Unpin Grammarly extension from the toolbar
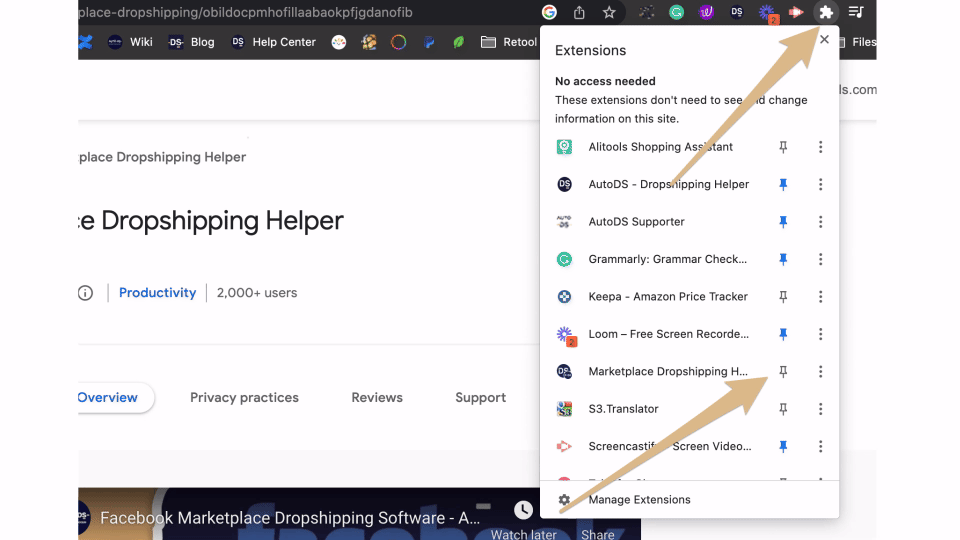960x540 pixels. 783,259
